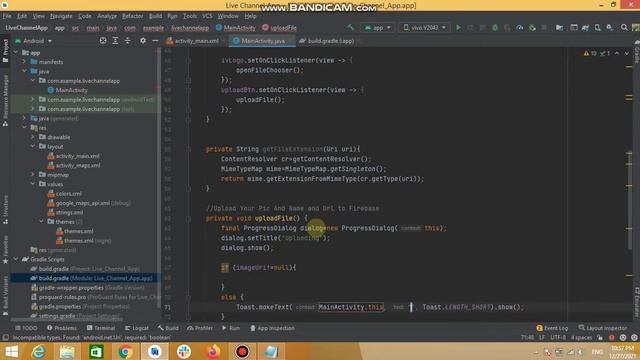Open the Logcat tool window
The width and height of the screenshot is (640, 360).
coord(136,328)
